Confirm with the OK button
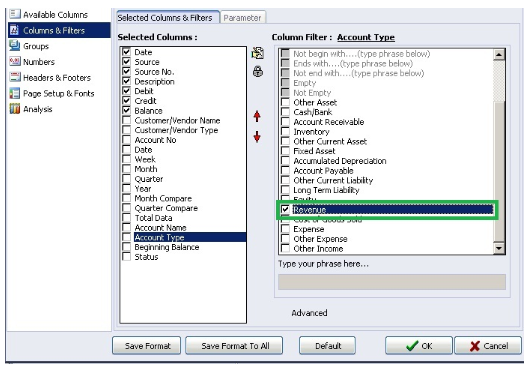This screenshot has height=373, width=526. (x=419, y=345)
